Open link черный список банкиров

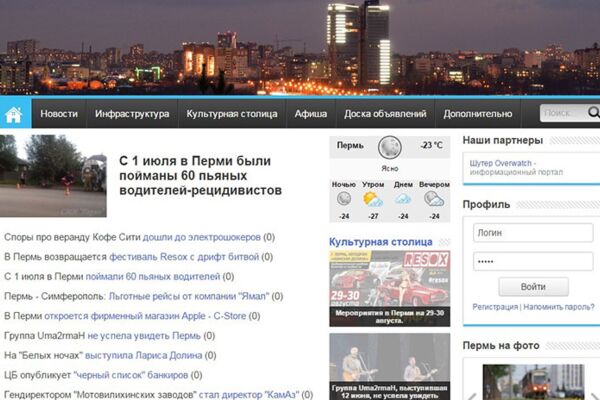click(131, 375)
